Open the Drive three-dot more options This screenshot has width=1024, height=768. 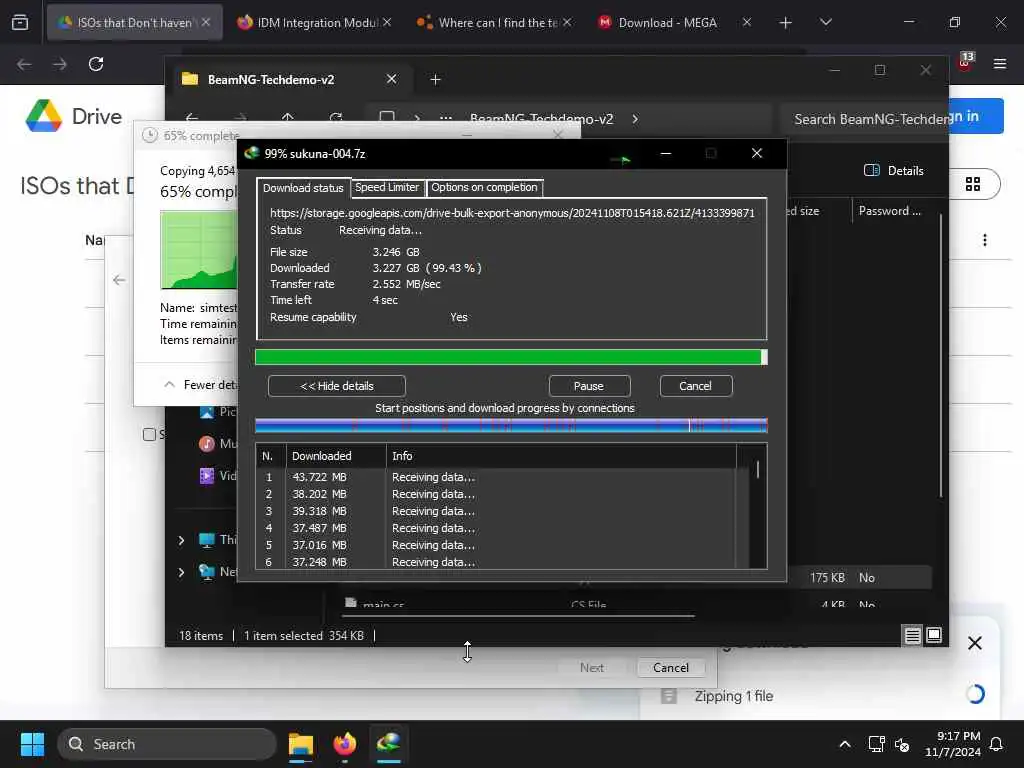click(x=984, y=240)
